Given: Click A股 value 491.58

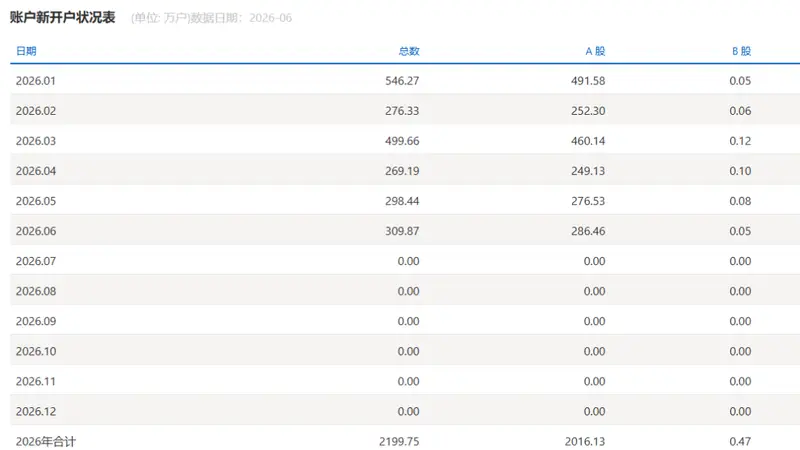Looking at the screenshot, I should [x=588, y=81].
